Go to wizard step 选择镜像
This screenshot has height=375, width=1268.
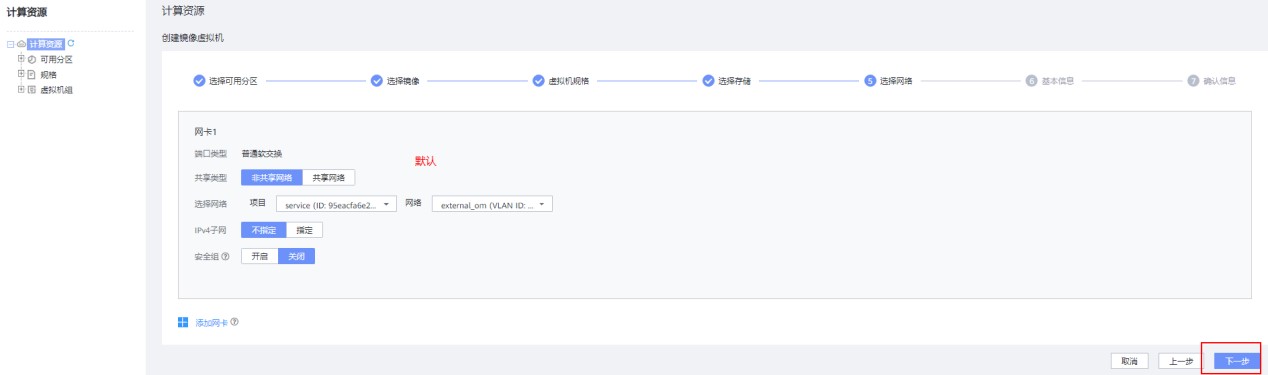(x=403, y=81)
